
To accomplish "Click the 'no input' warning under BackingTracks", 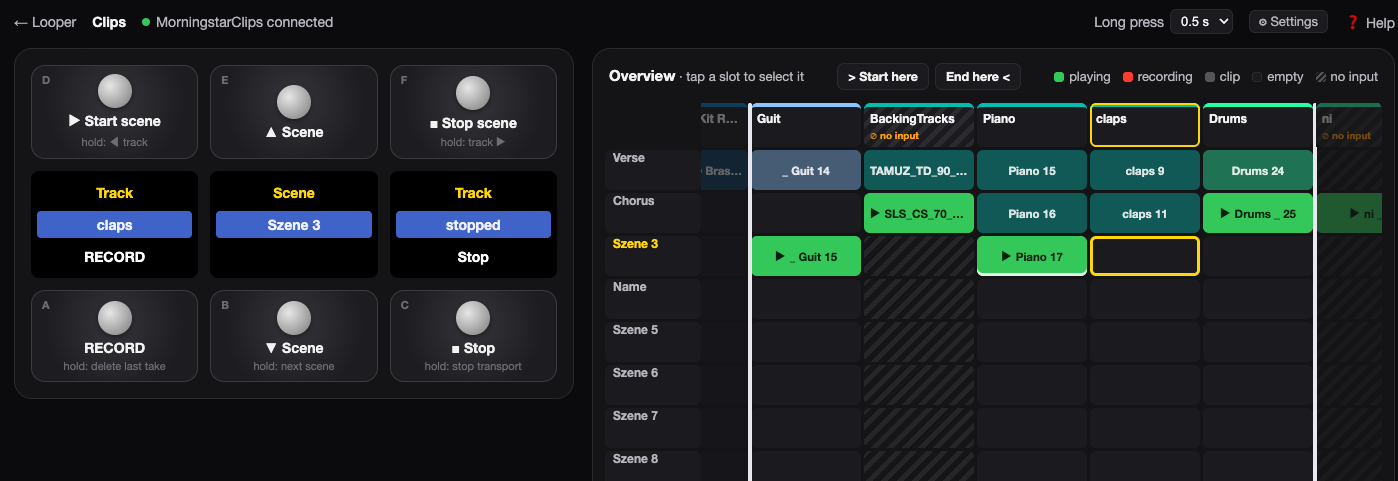I will (x=894, y=136).
